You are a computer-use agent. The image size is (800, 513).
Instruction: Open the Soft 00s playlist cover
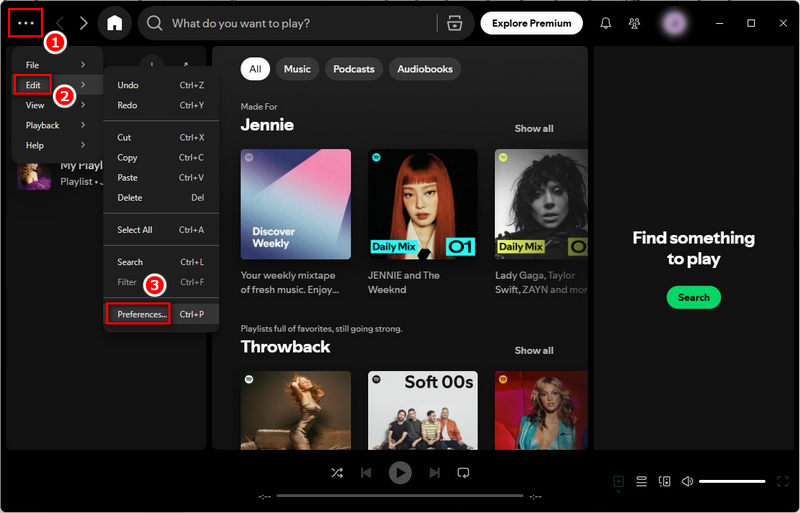click(x=423, y=410)
